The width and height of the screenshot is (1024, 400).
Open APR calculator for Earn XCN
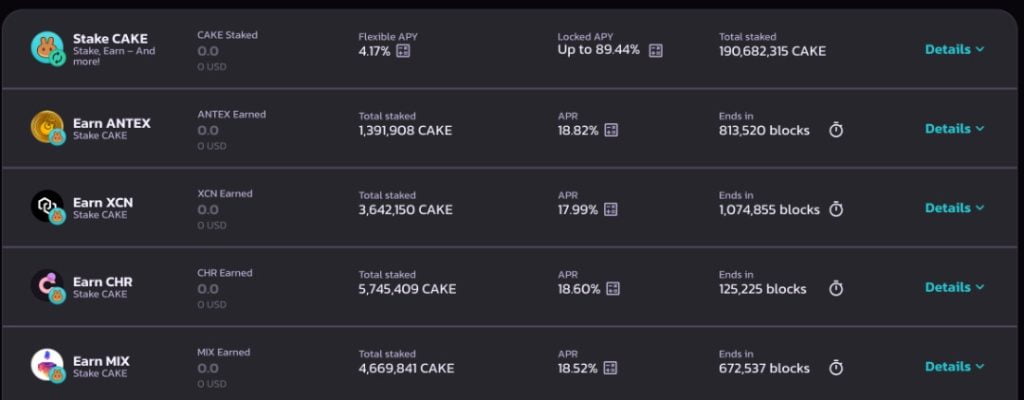point(611,209)
